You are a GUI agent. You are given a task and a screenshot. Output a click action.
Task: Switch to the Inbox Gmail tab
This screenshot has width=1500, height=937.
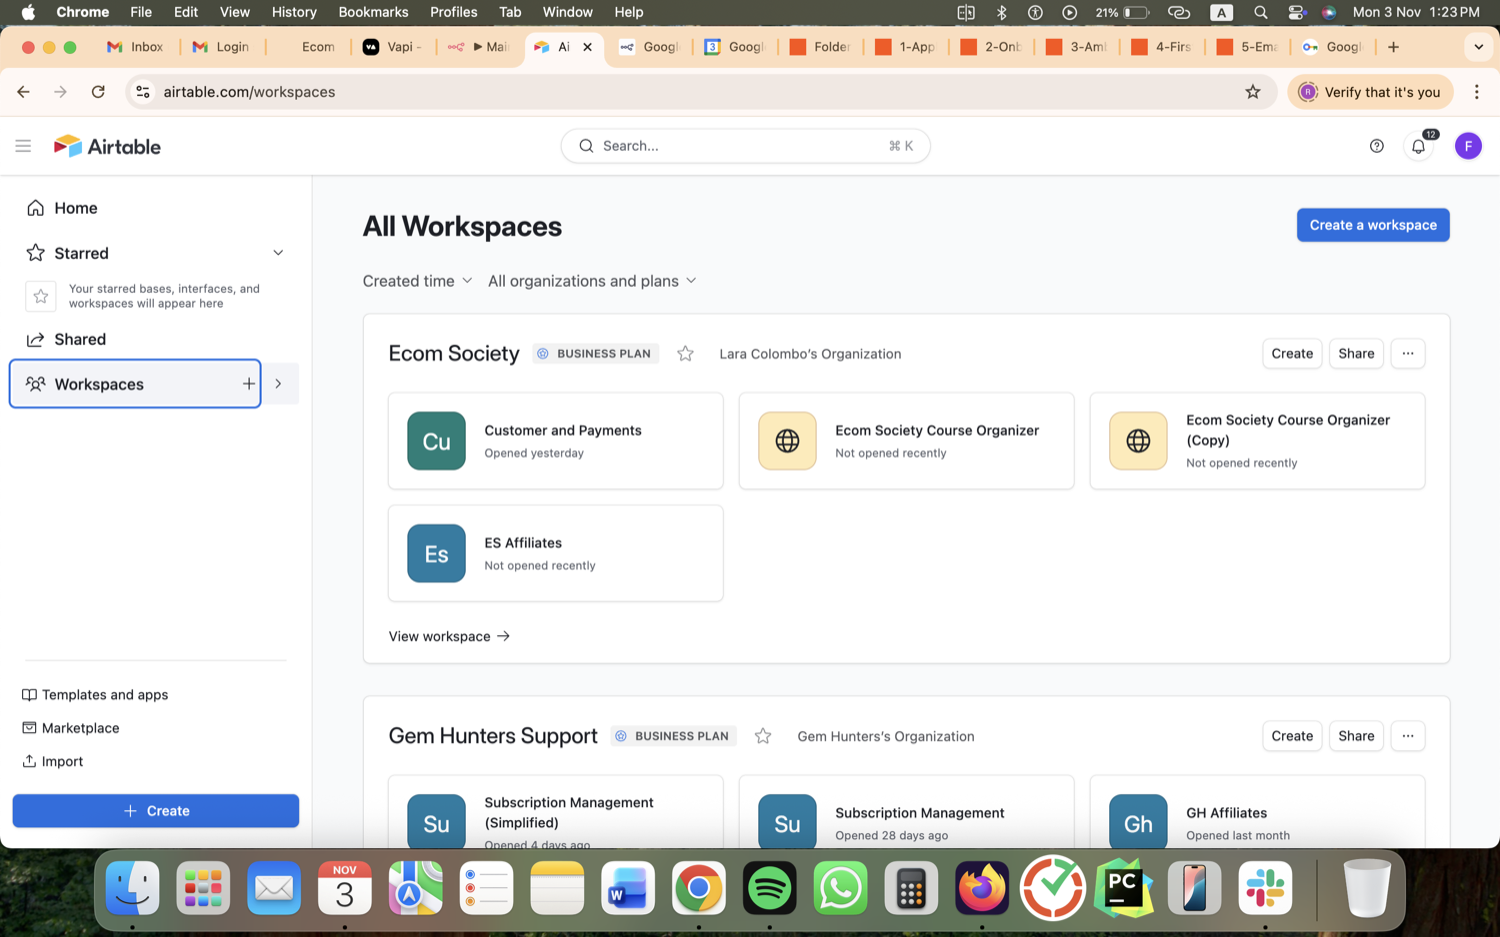(136, 47)
